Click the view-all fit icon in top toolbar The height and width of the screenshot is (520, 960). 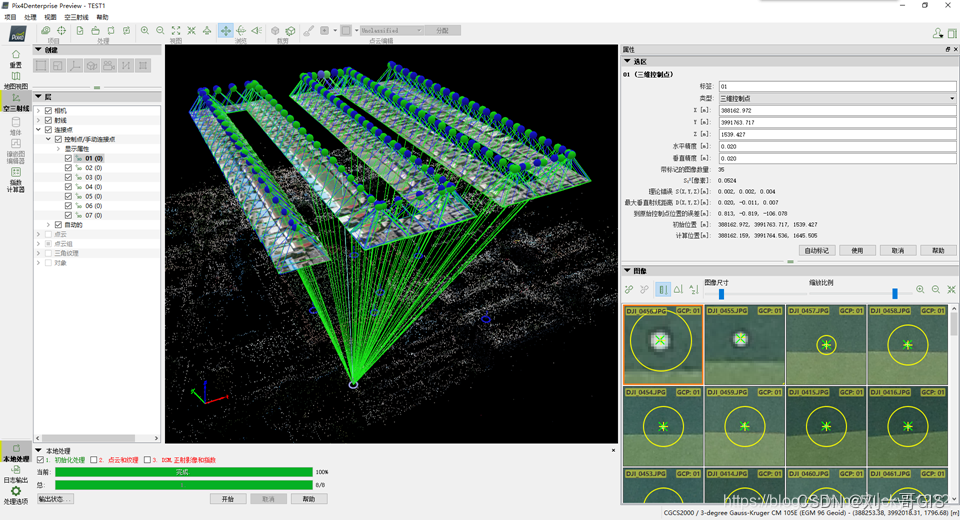[176, 31]
